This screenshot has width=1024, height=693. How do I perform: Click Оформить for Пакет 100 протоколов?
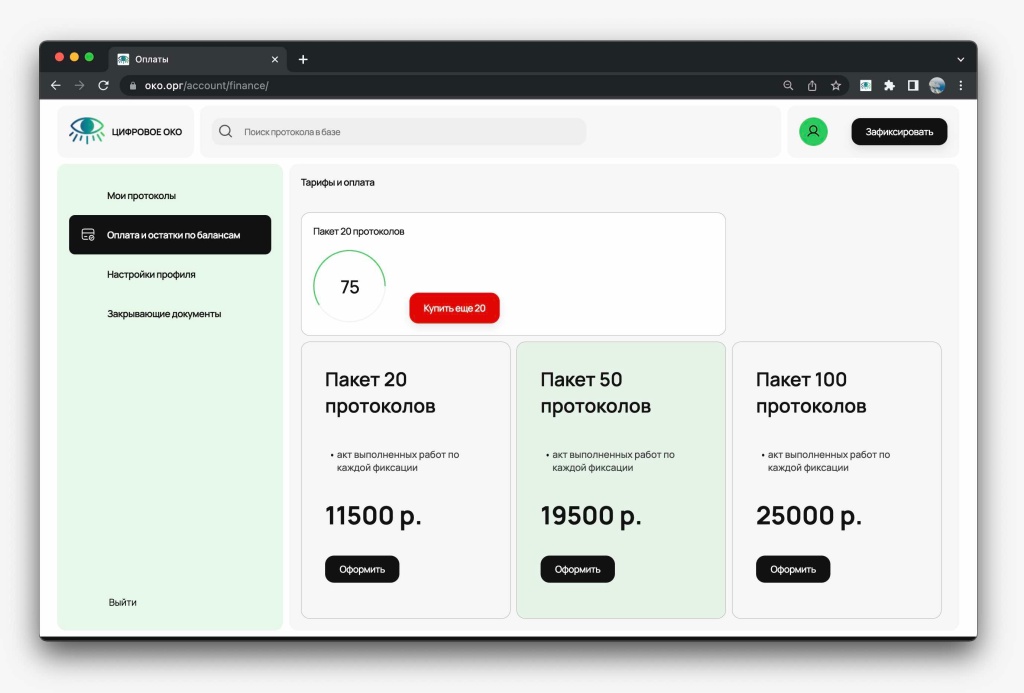point(793,569)
